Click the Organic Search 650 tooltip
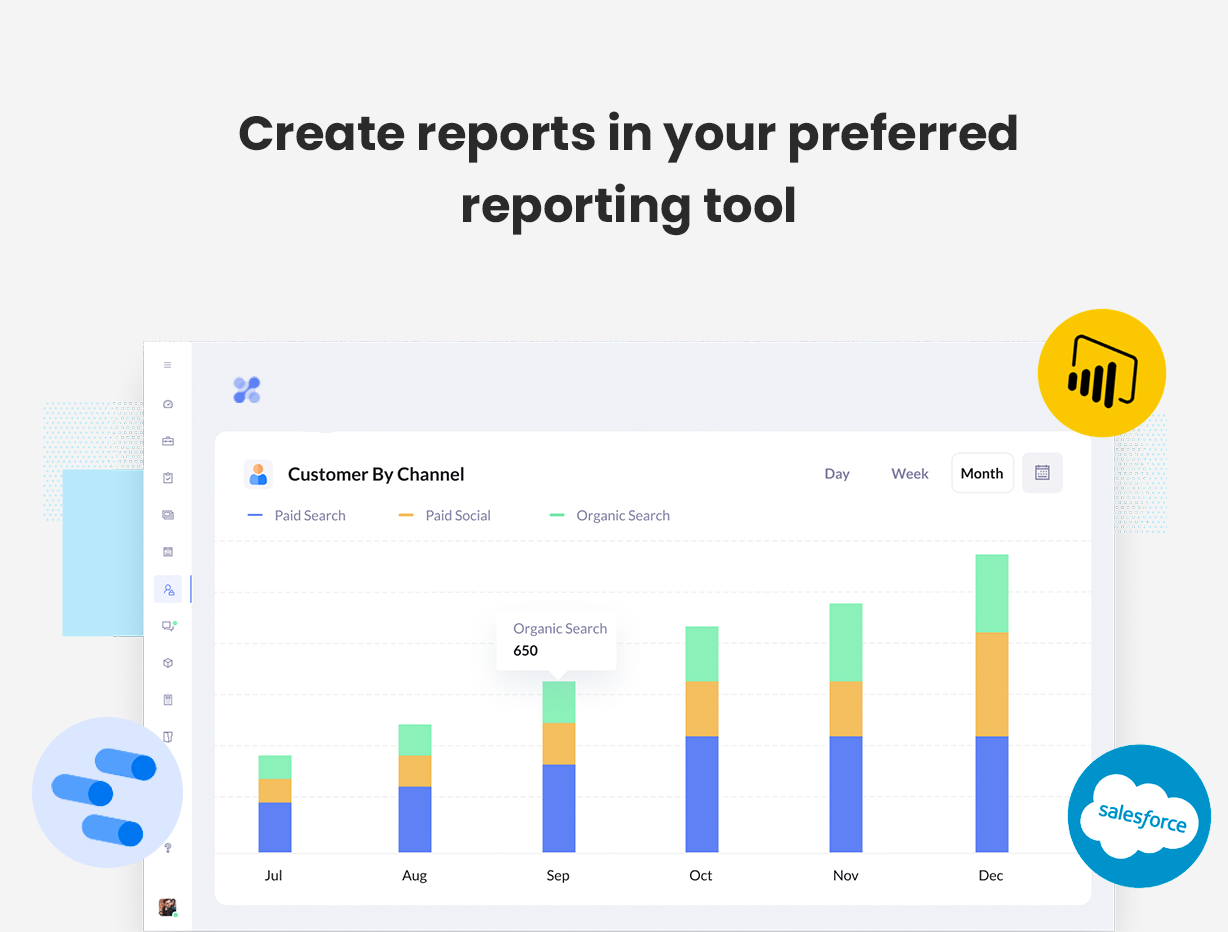The image size is (1228, 932). 557,640
